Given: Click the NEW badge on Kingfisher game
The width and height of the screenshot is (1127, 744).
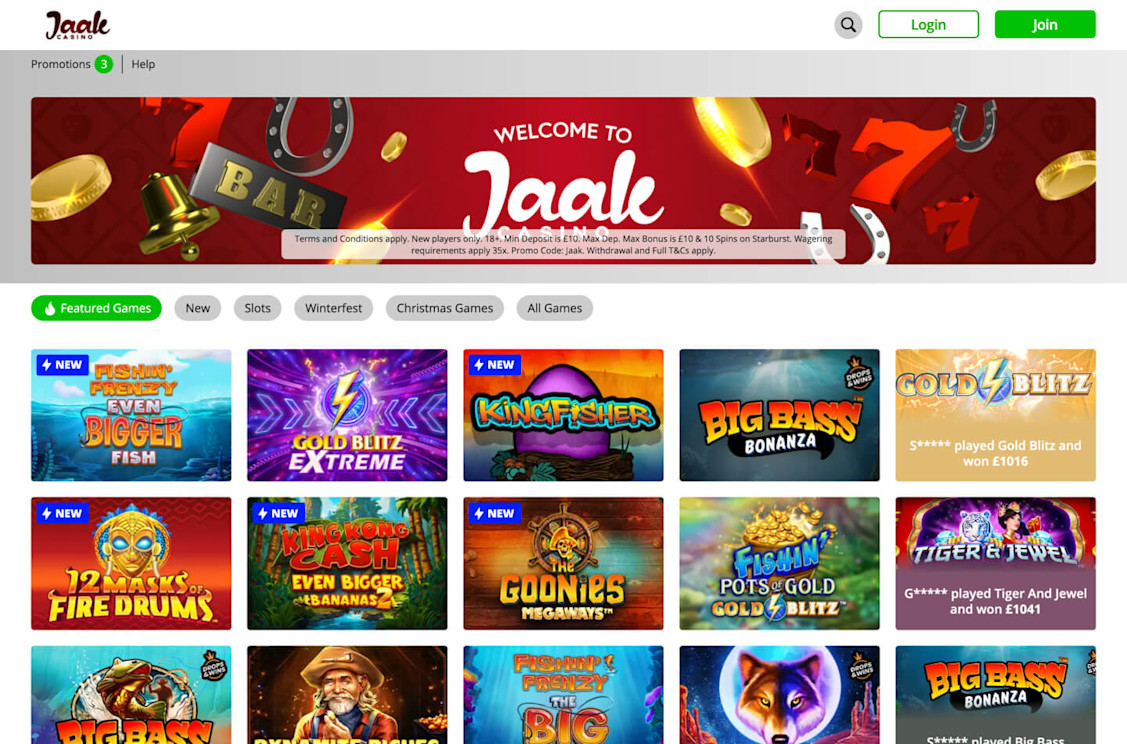Looking at the screenshot, I should pyautogui.click(x=494, y=364).
